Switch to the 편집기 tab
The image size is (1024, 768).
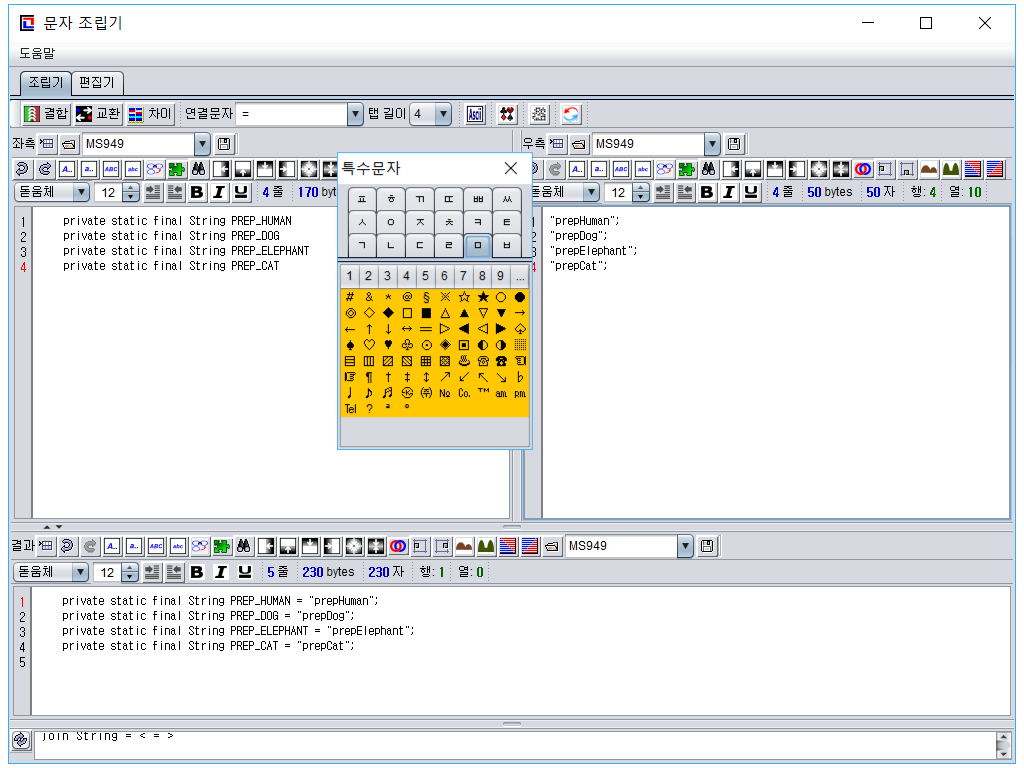tap(97, 82)
